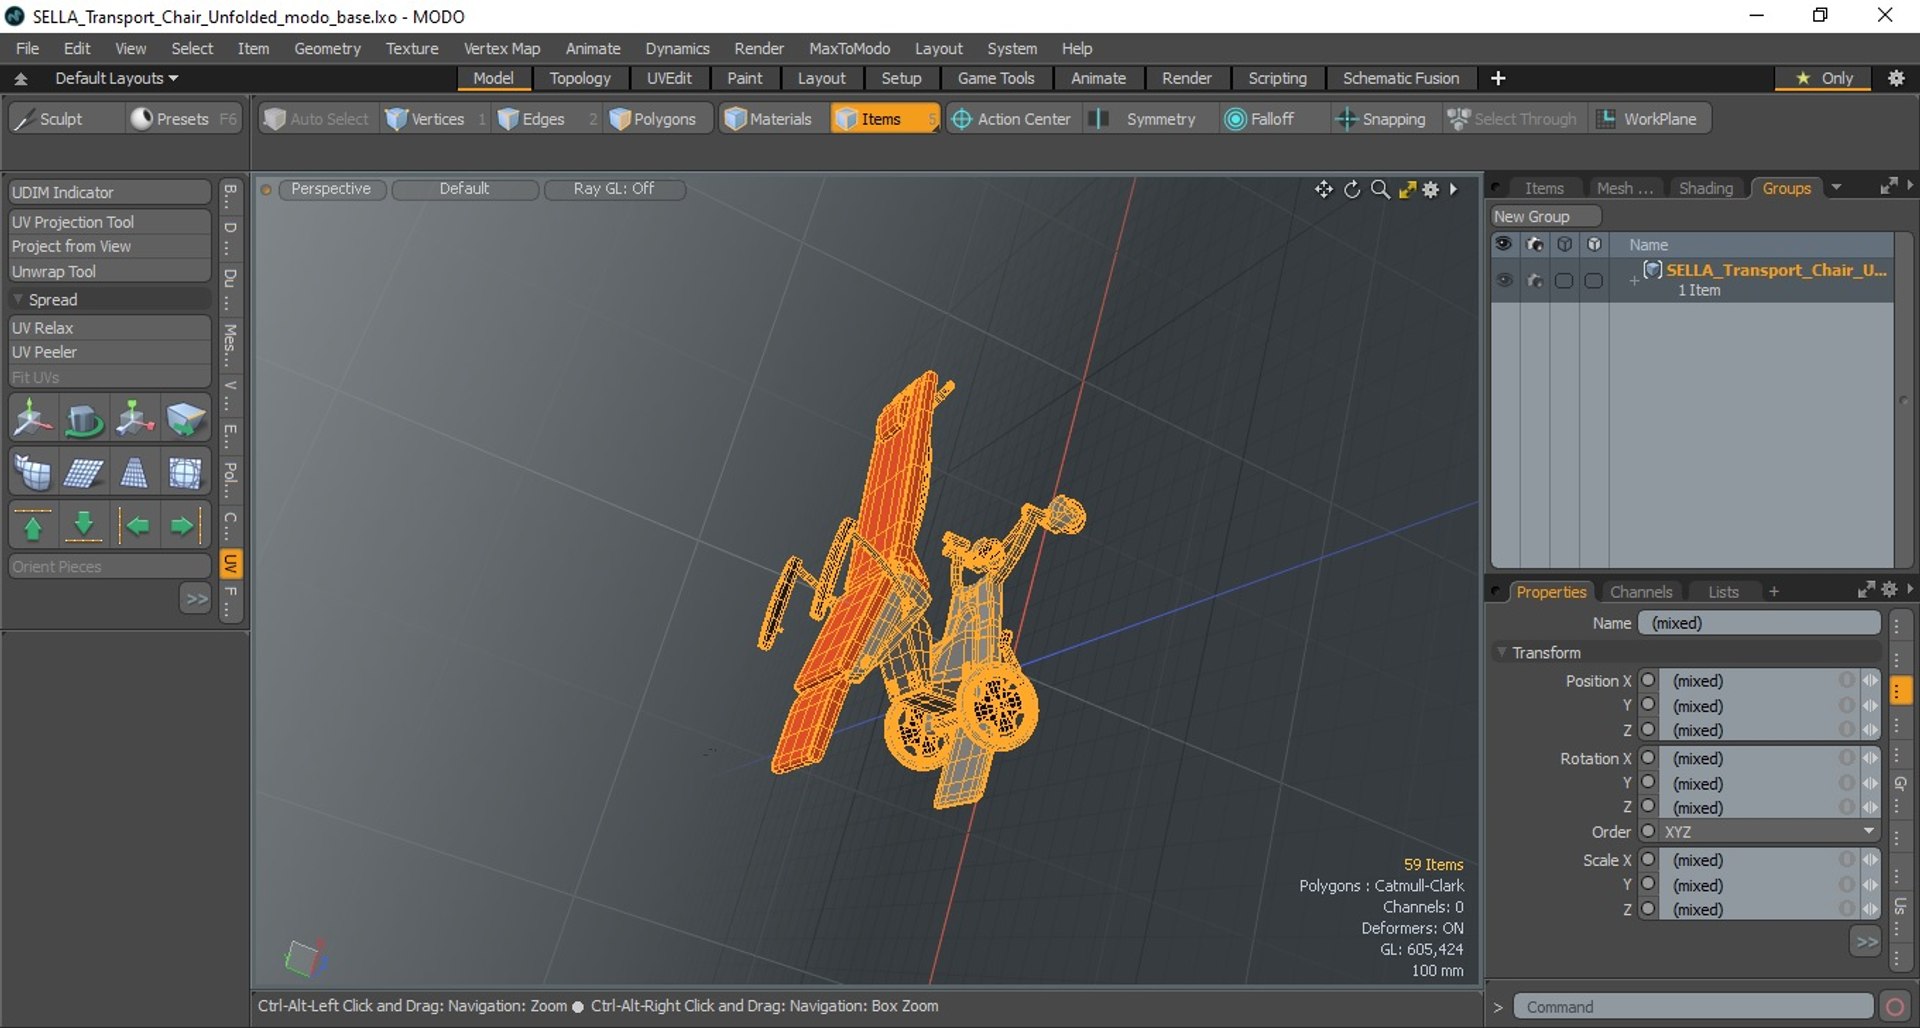Switch to Vertices selection mode
1920x1028 pixels.
point(427,119)
